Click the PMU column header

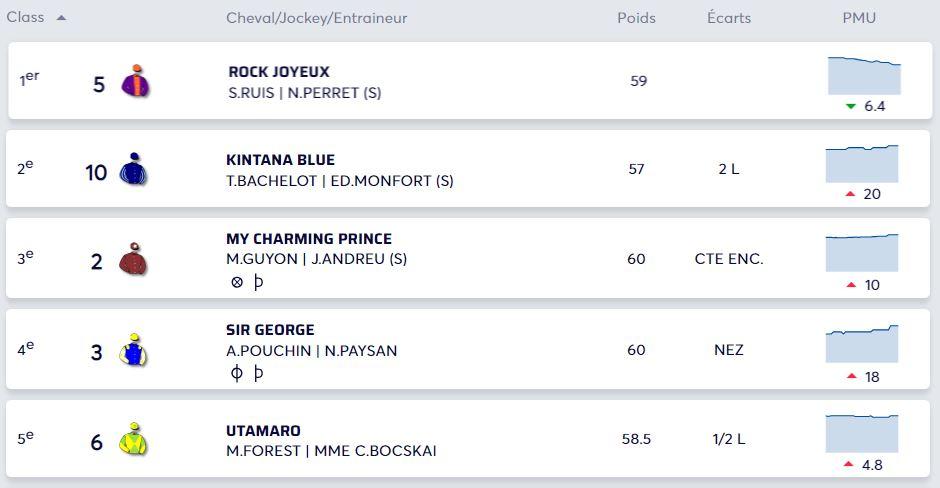tap(859, 18)
